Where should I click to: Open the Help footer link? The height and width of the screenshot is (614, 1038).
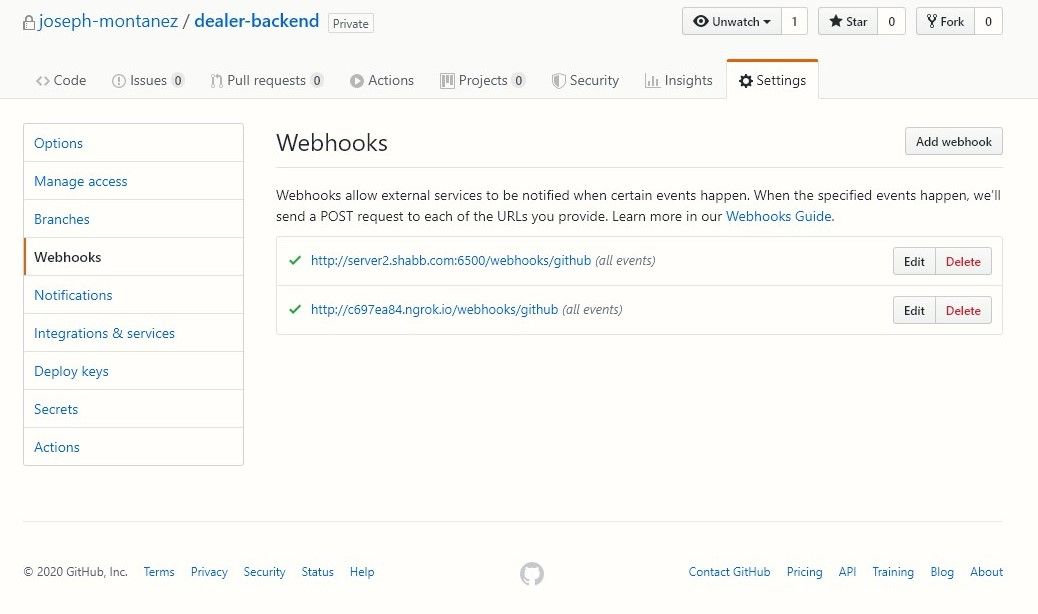coord(362,572)
